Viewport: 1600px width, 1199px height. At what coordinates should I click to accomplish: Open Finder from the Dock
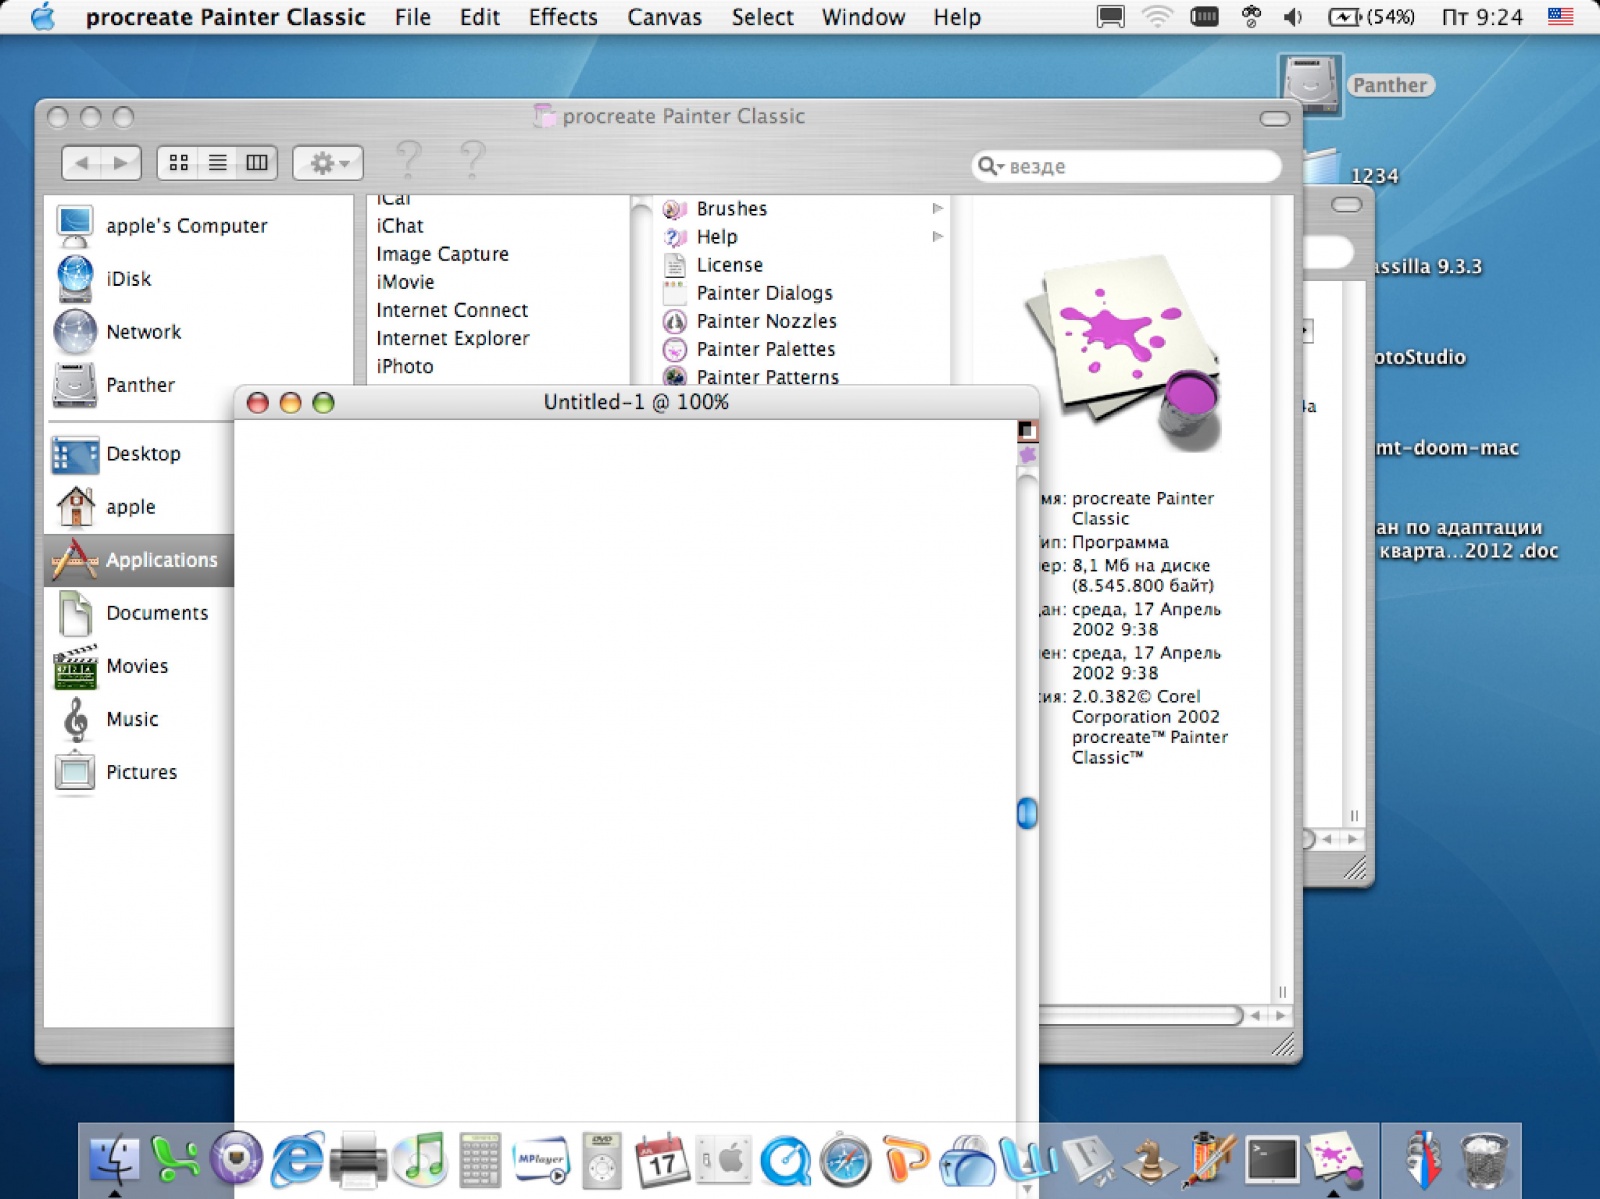pyautogui.click(x=115, y=1160)
